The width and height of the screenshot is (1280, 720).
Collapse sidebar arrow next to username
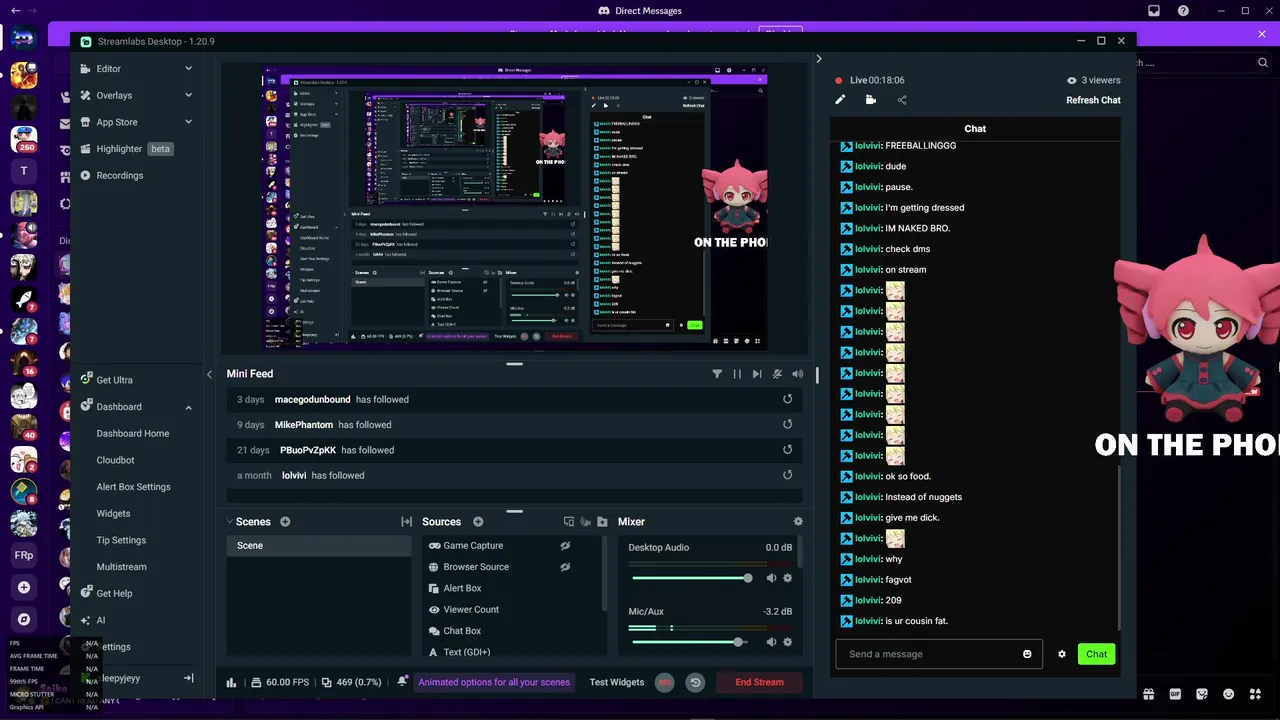click(x=188, y=678)
